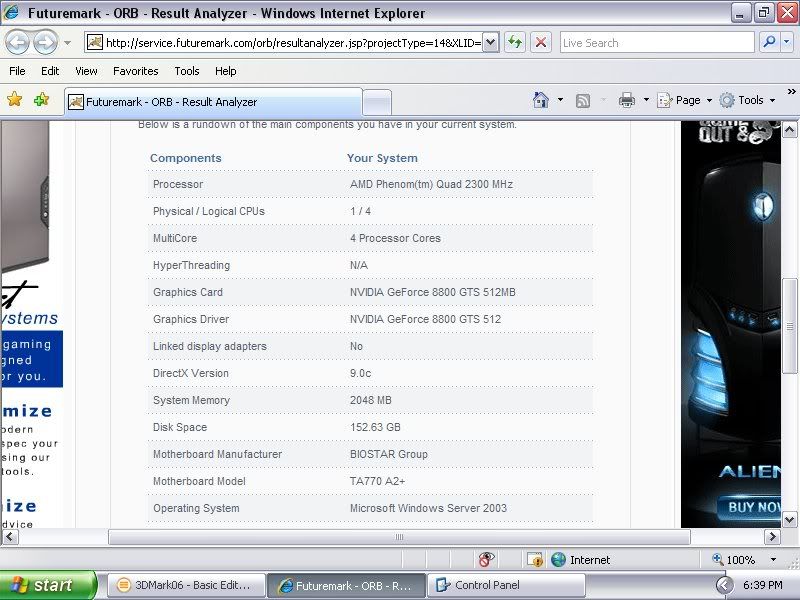
Task: Click the 'Your System' column header
Action: tap(382, 158)
